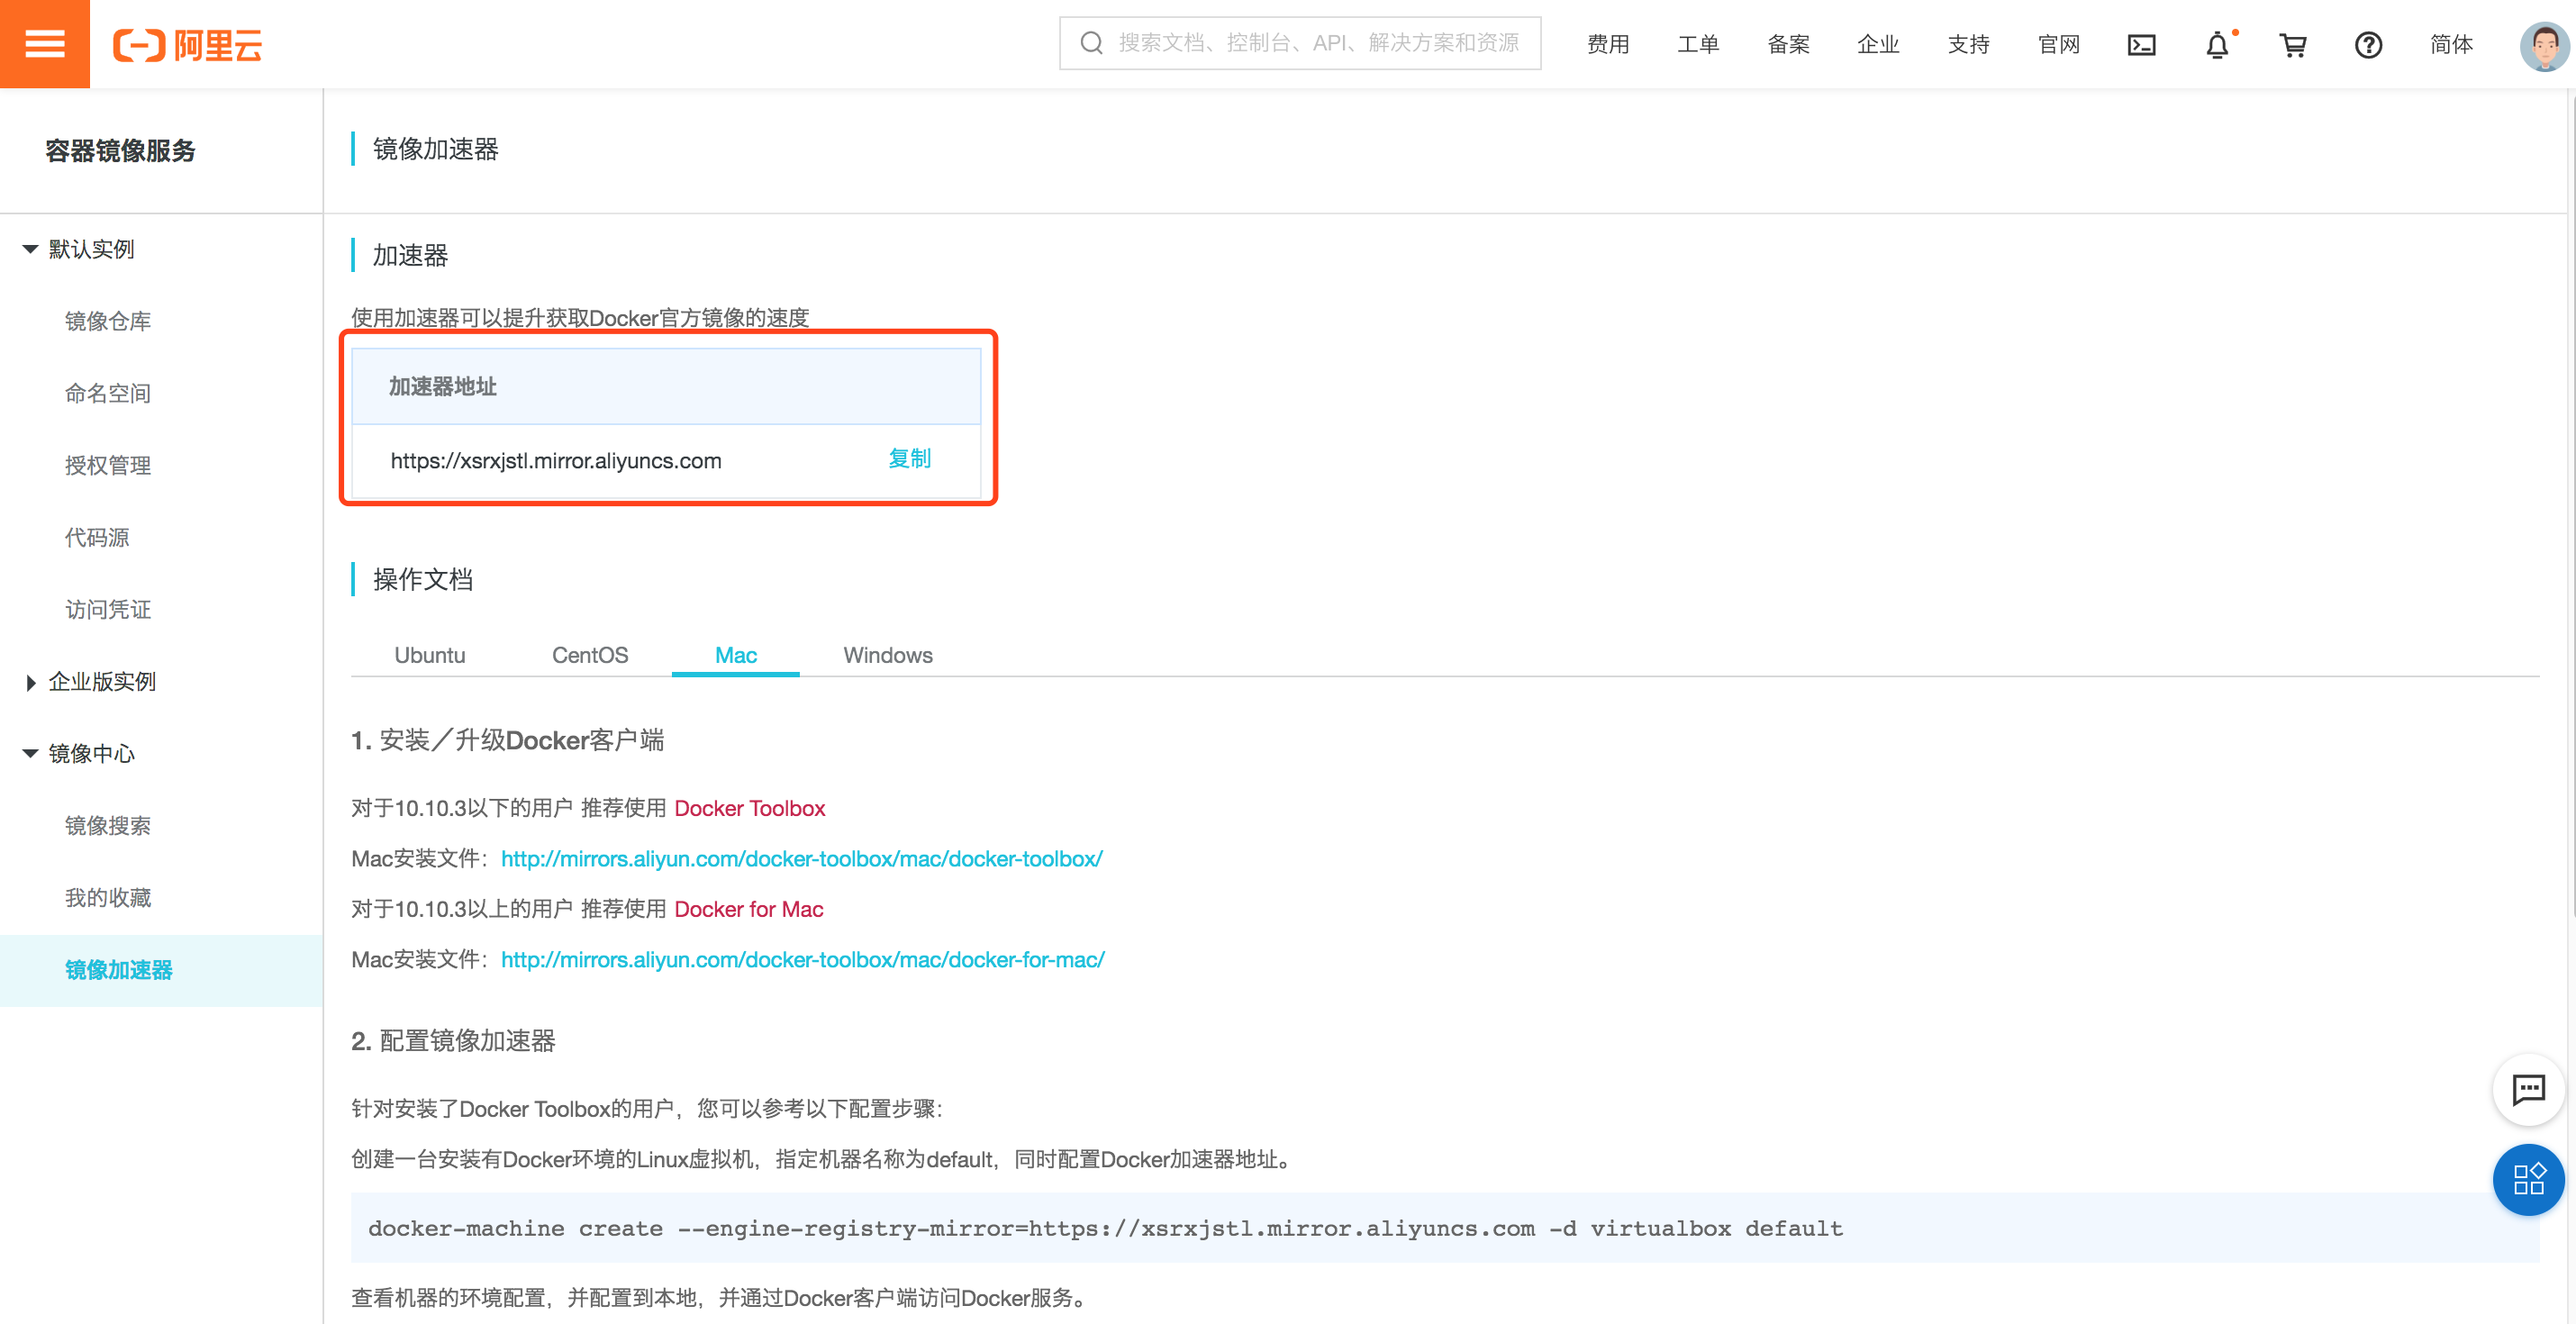
Task: Focus the top search input field
Action: coord(1300,43)
